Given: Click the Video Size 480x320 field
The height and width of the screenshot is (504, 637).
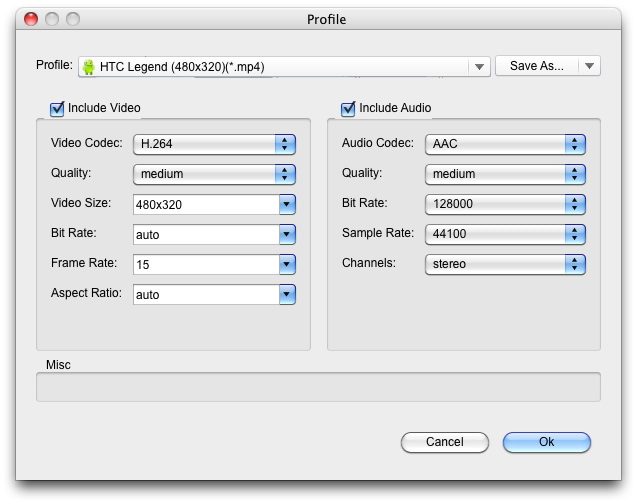Looking at the screenshot, I should pyautogui.click(x=206, y=204).
